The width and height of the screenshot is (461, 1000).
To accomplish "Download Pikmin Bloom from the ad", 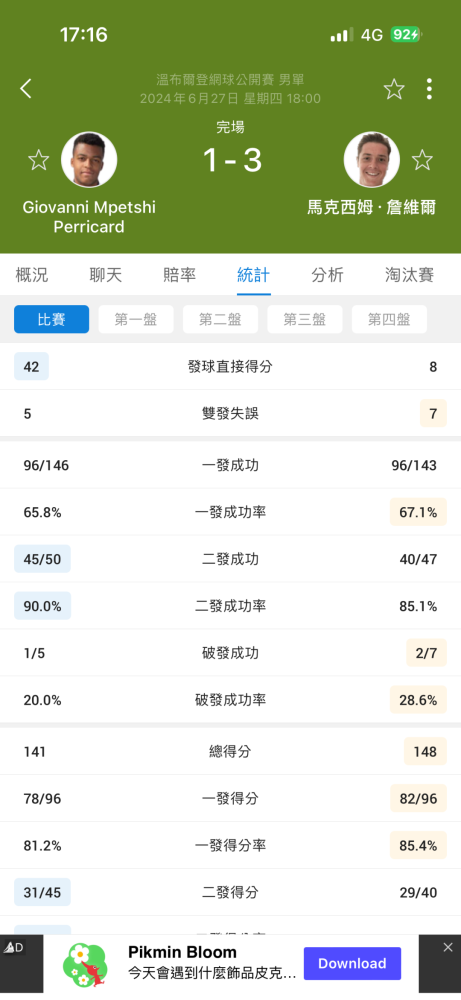I will point(352,964).
